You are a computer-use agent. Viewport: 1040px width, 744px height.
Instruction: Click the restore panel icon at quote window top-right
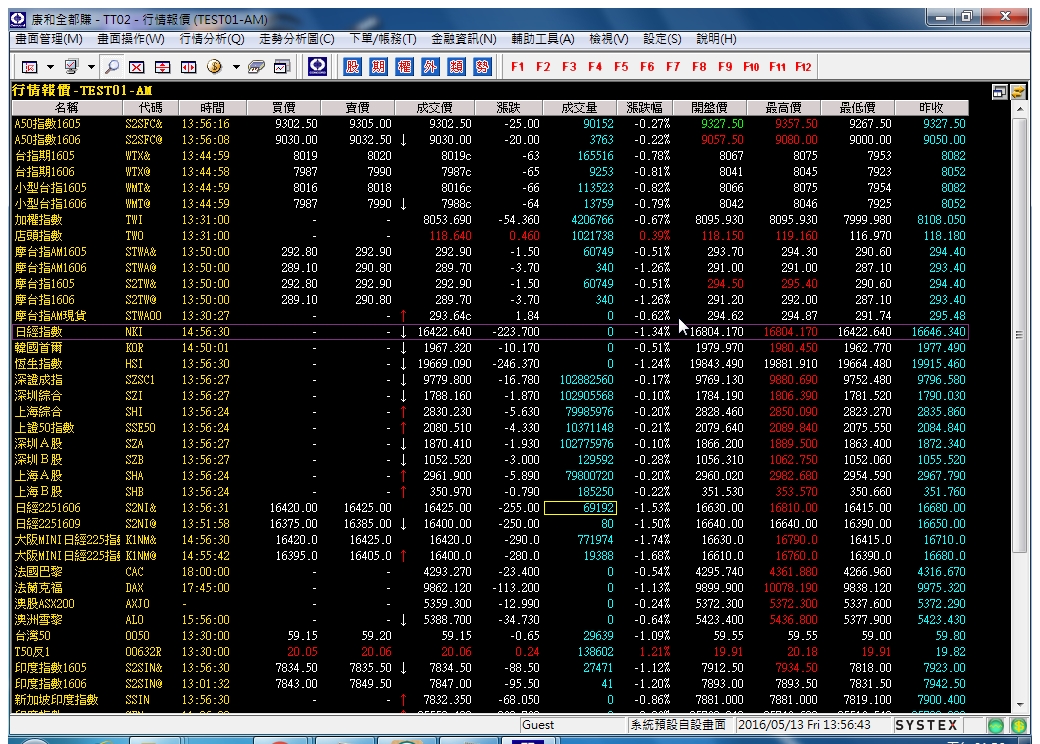[x=999, y=92]
